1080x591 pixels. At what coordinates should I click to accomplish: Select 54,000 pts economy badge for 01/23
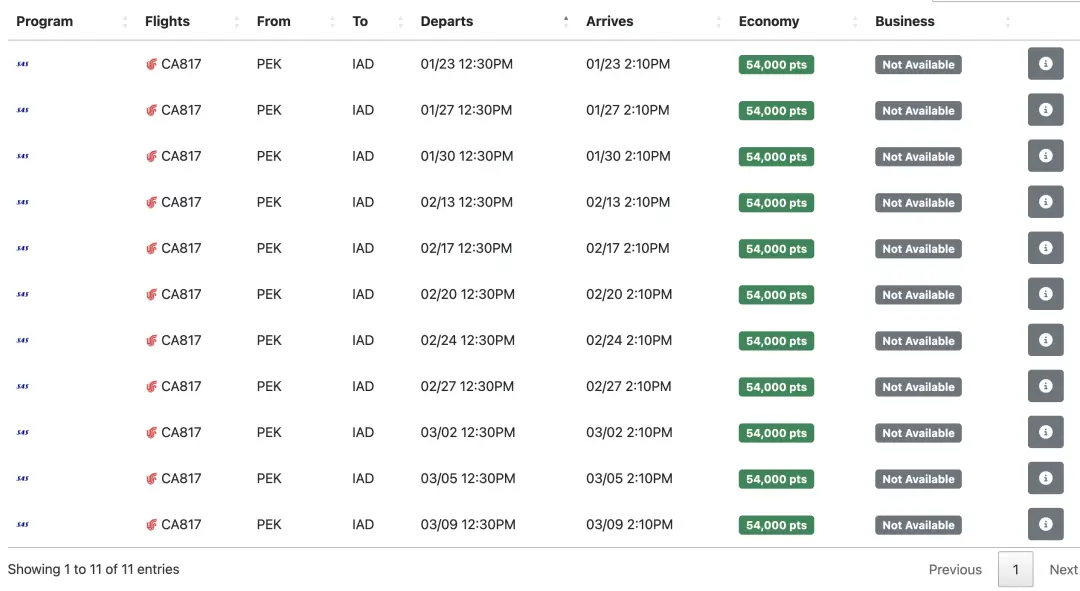pyautogui.click(x=776, y=65)
